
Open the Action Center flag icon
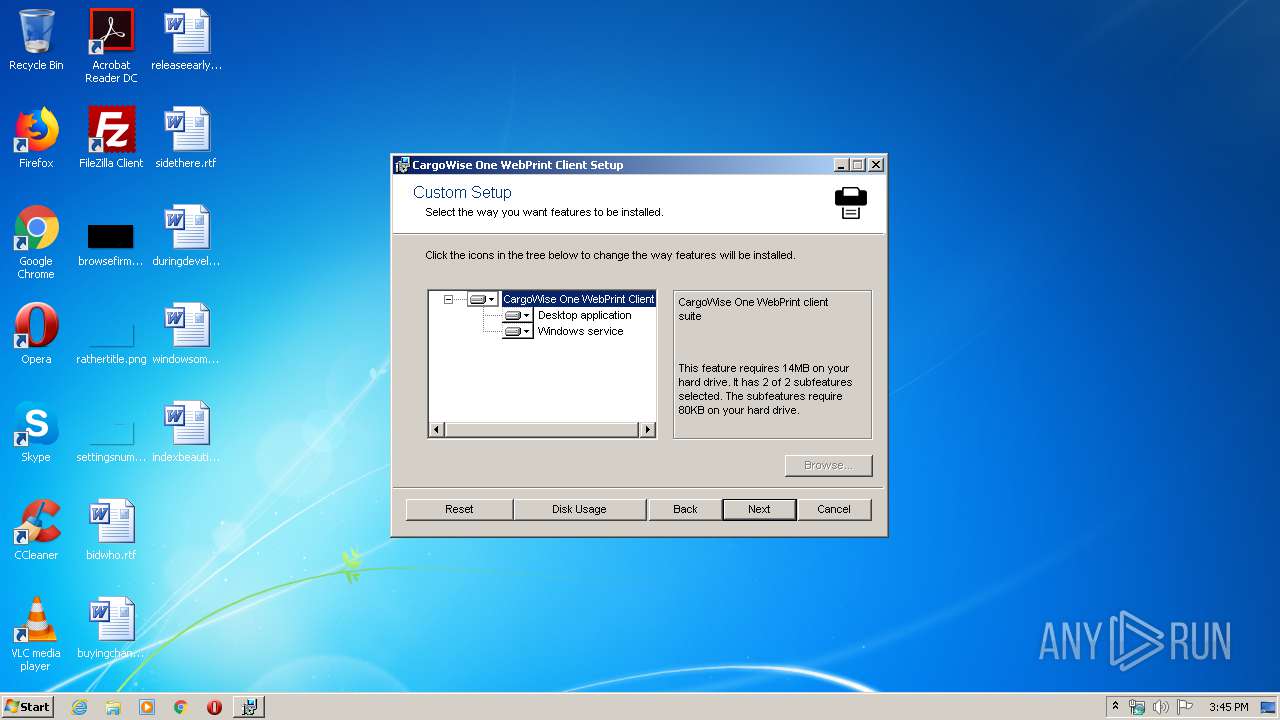coord(1185,707)
